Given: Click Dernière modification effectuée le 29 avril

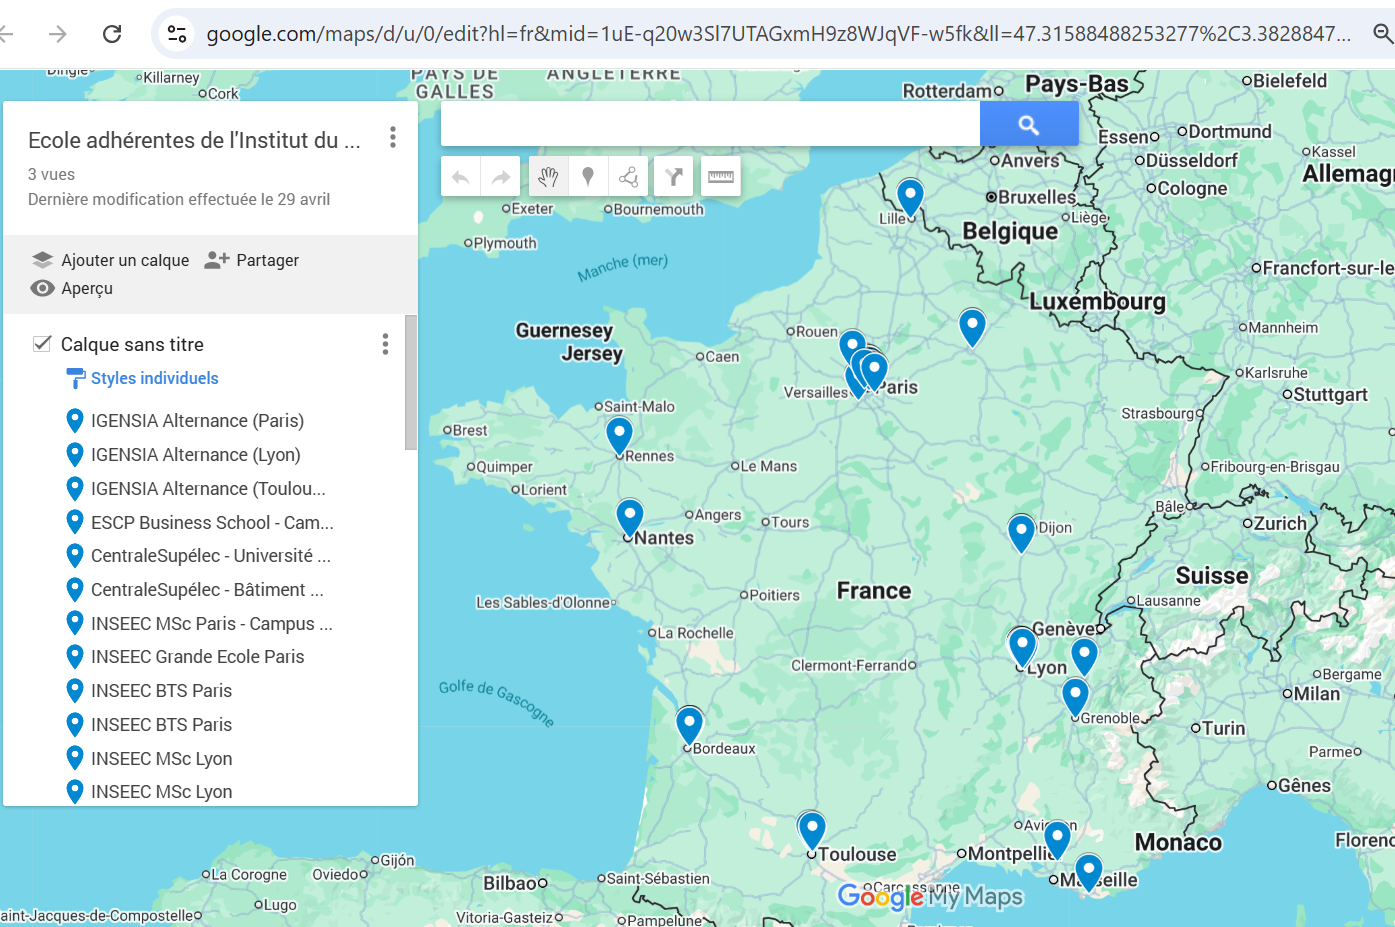Looking at the screenshot, I should (x=179, y=199).
